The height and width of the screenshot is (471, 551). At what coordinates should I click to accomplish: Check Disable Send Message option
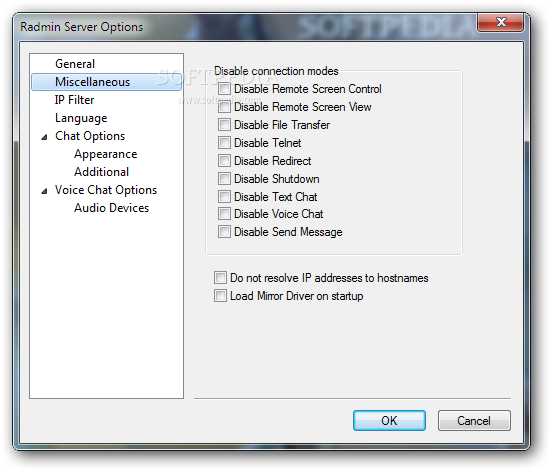(224, 232)
